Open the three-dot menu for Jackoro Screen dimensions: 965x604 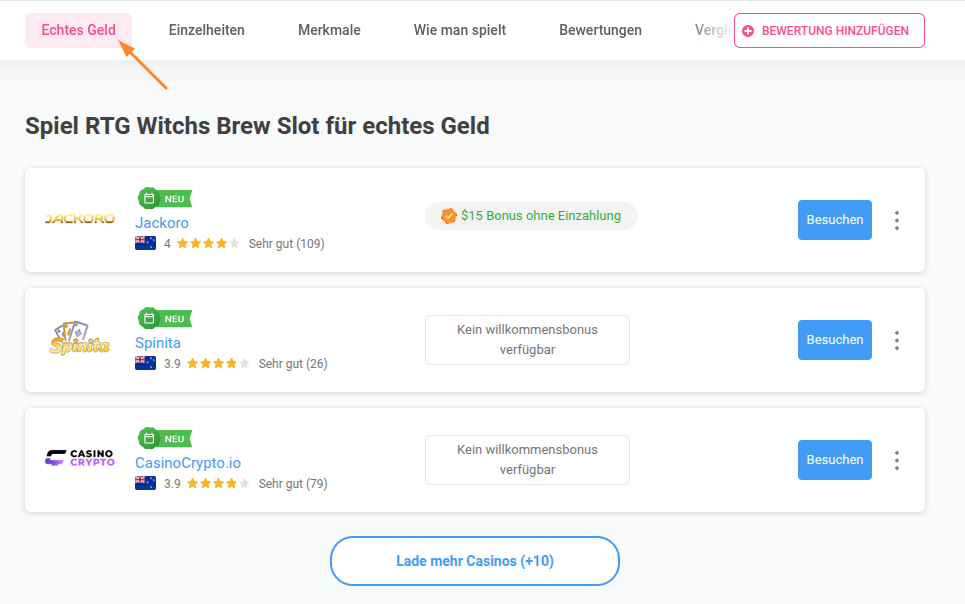(897, 220)
